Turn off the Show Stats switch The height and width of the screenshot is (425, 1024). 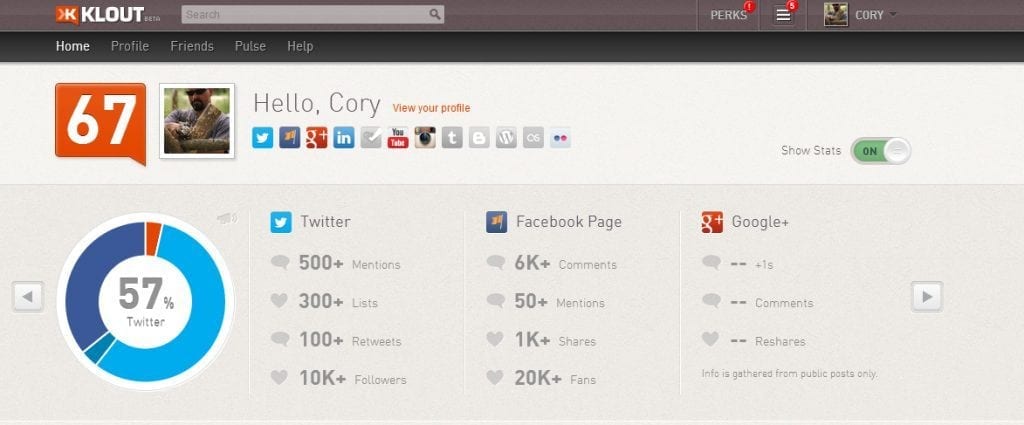coord(880,151)
